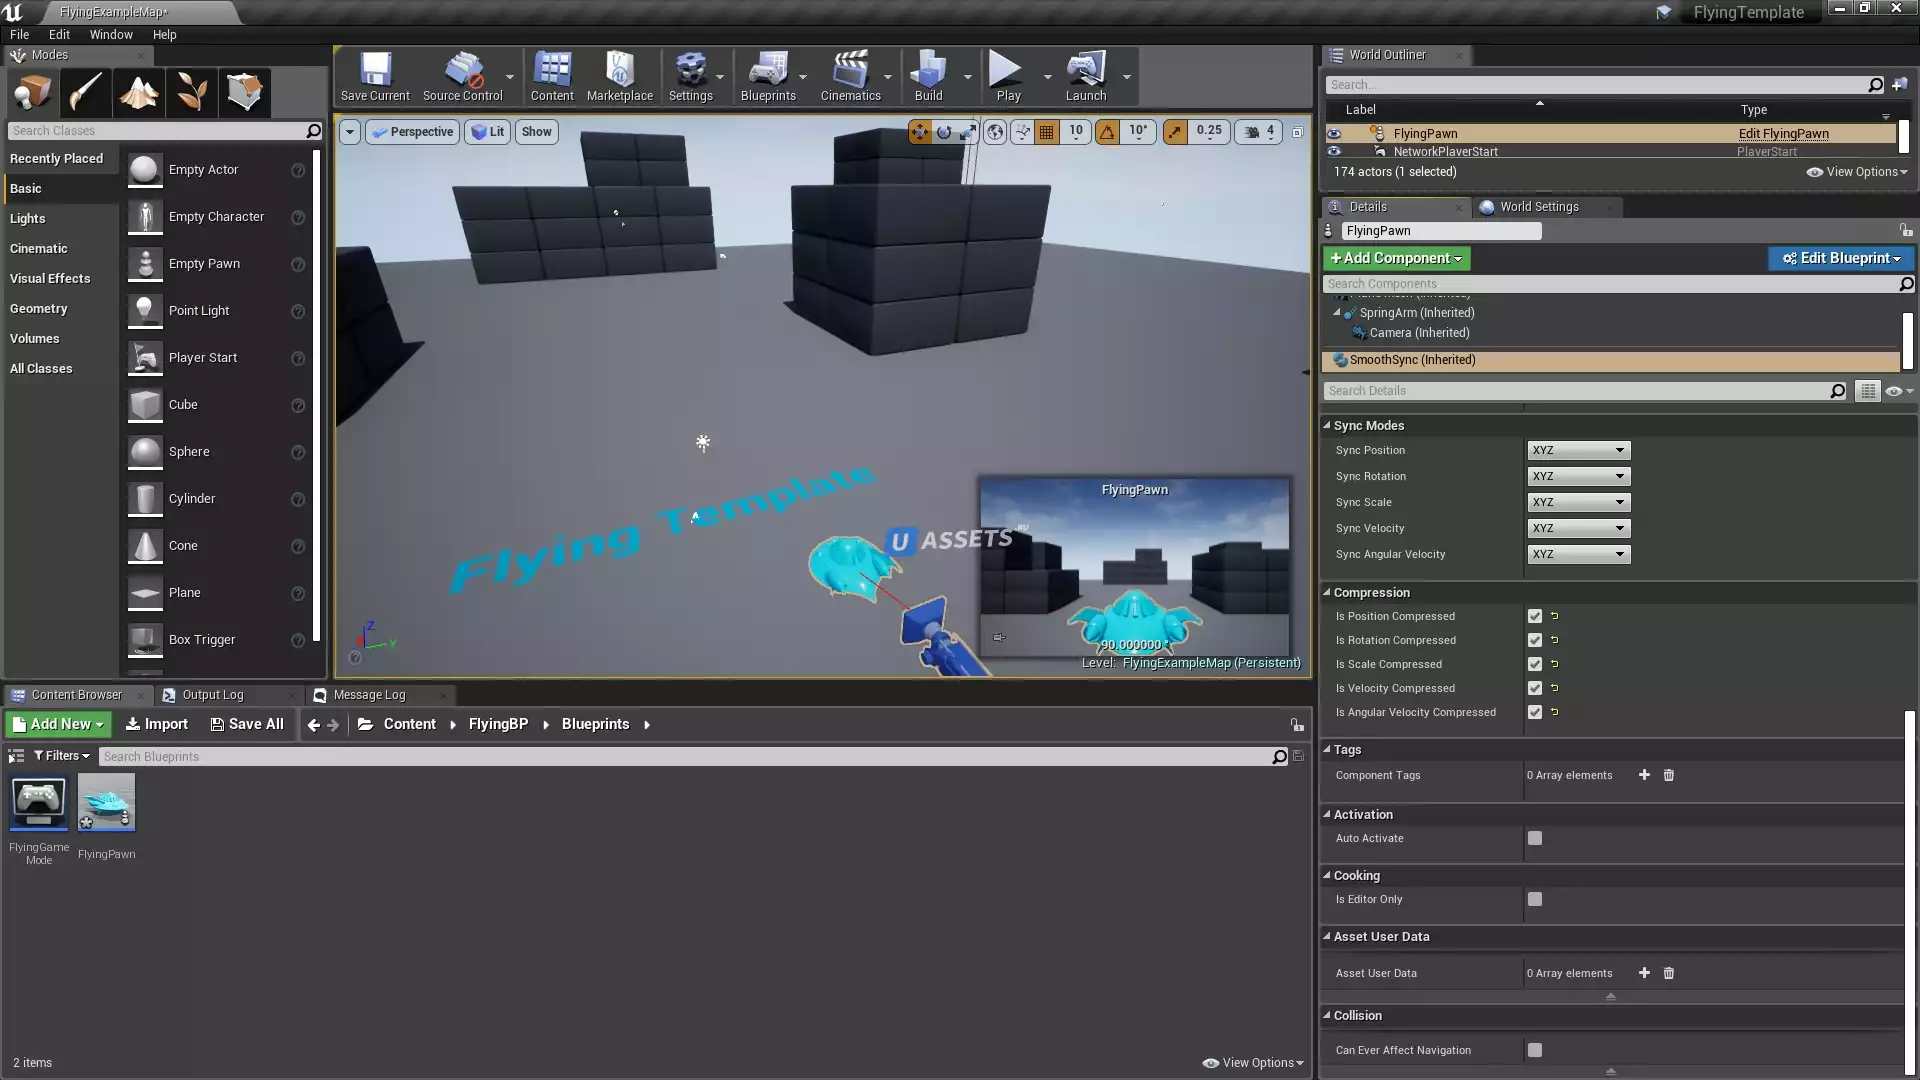The height and width of the screenshot is (1080, 1920).
Task: Enable the Auto Activate checkbox
Action: coord(1535,838)
